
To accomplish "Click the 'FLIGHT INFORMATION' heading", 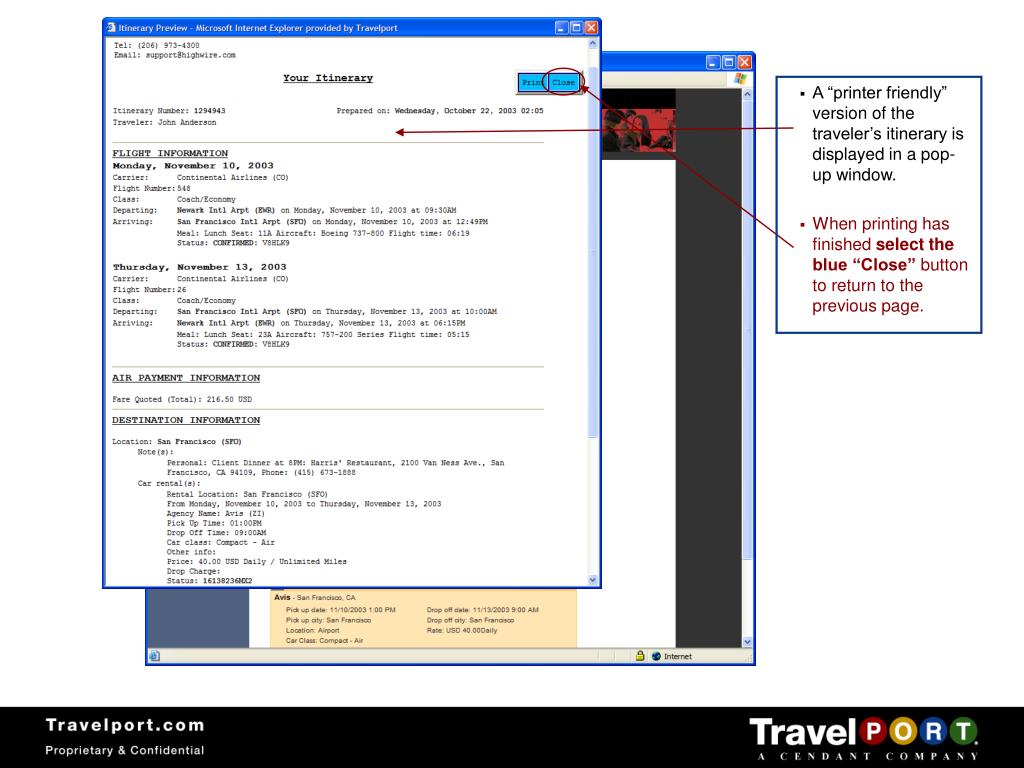I will click(170, 153).
